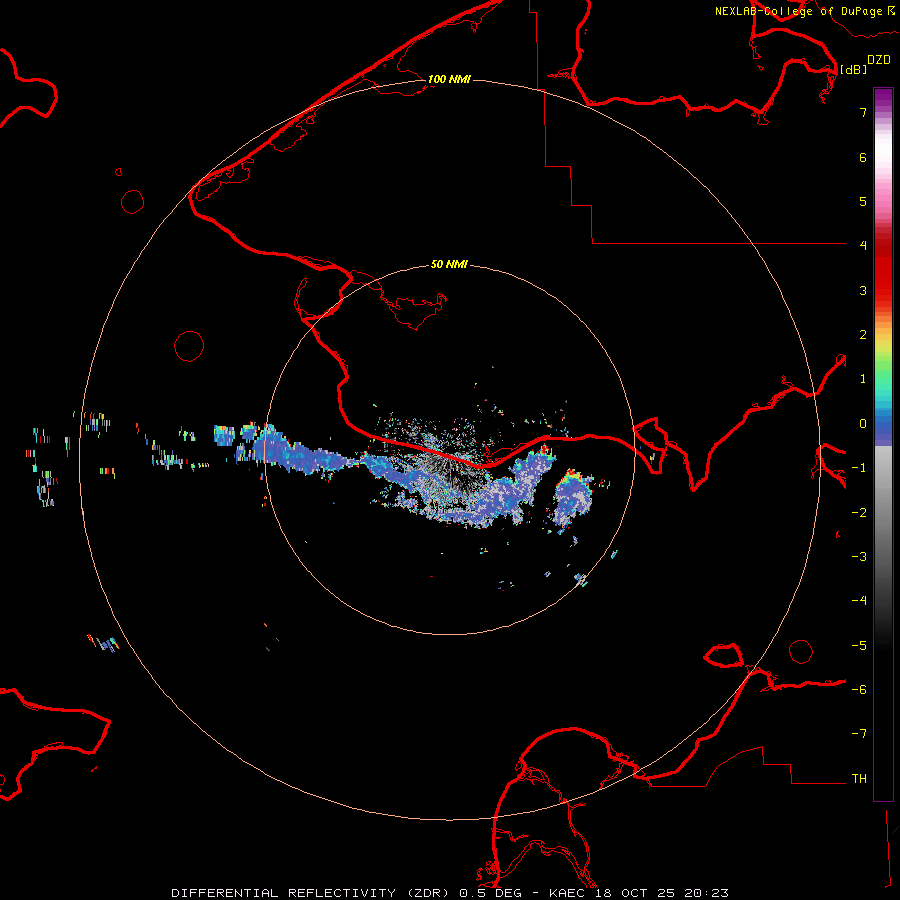The height and width of the screenshot is (900, 900).
Task: Click the "7" tick label on color scale
Action: [x=863, y=112]
